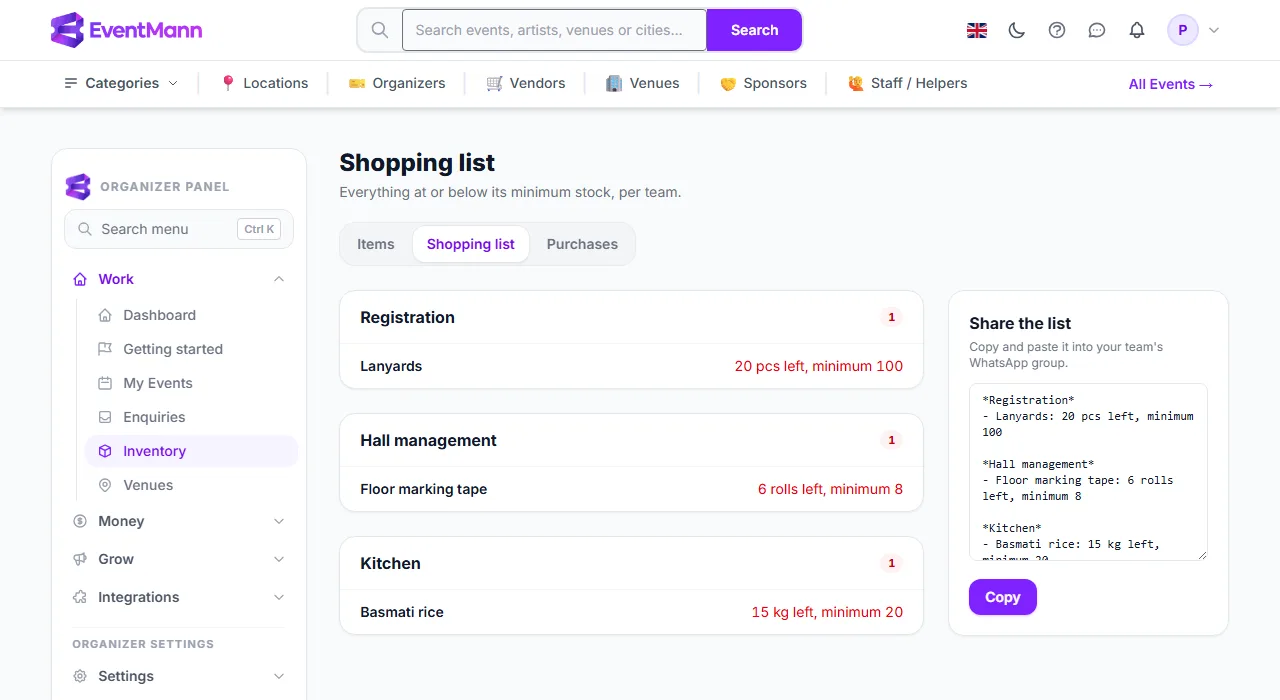This screenshot has height=700, width=1280.
Task: Expand the Integrations section
Action: click(179, 597)
